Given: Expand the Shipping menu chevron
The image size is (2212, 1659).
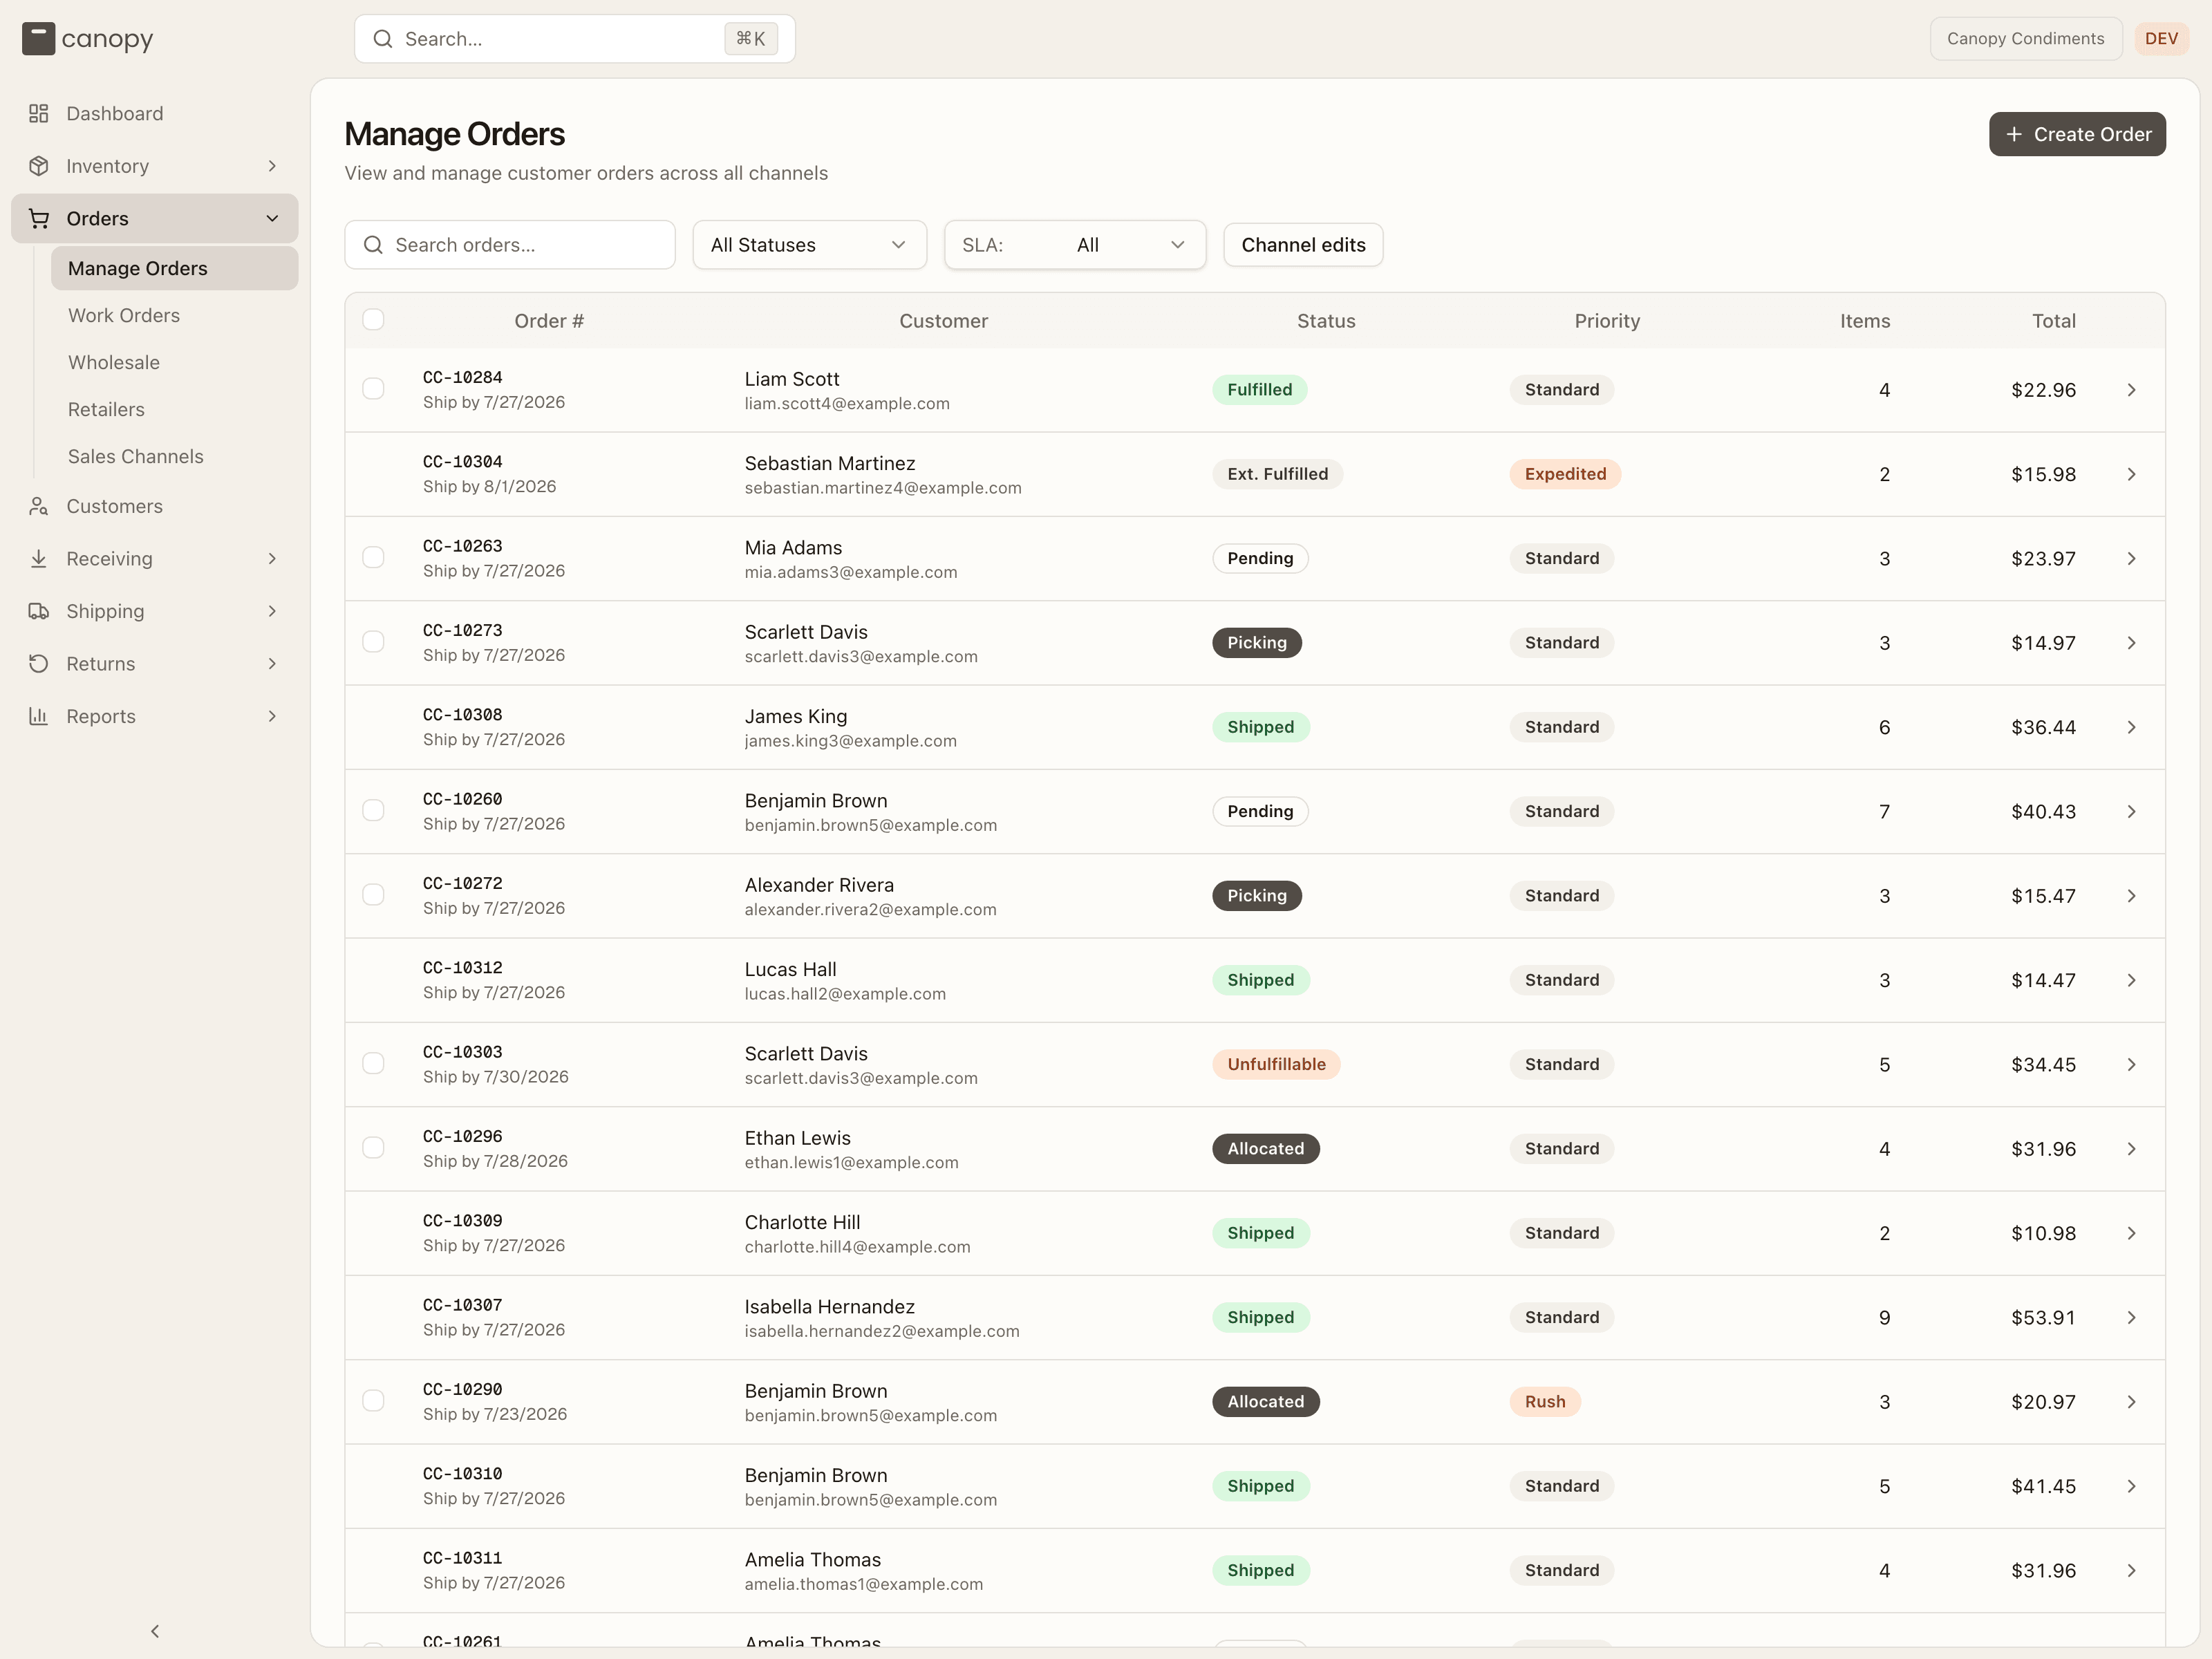Looking at the screenshot, I should 272,612.
